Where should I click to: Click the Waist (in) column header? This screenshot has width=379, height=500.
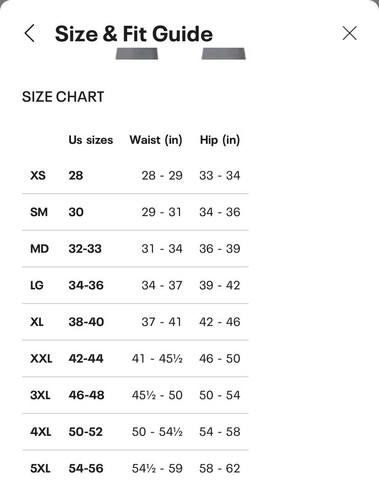tap(156, 140)
